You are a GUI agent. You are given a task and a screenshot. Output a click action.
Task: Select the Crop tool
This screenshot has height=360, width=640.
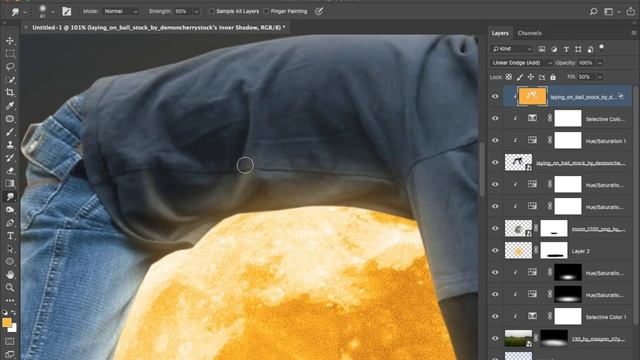tap(10, 93)
